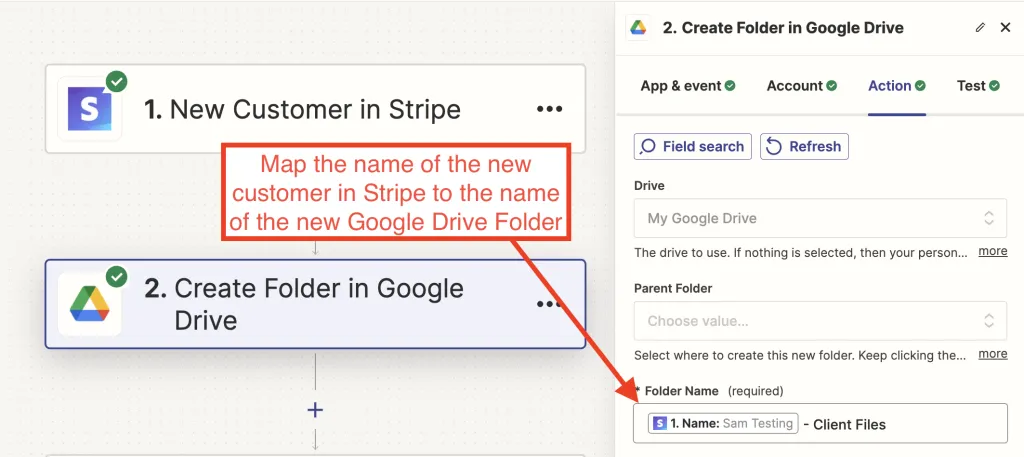Click the Field search button
The width and height of the screenshot is (1024, 457).
[x=693, y=146]
